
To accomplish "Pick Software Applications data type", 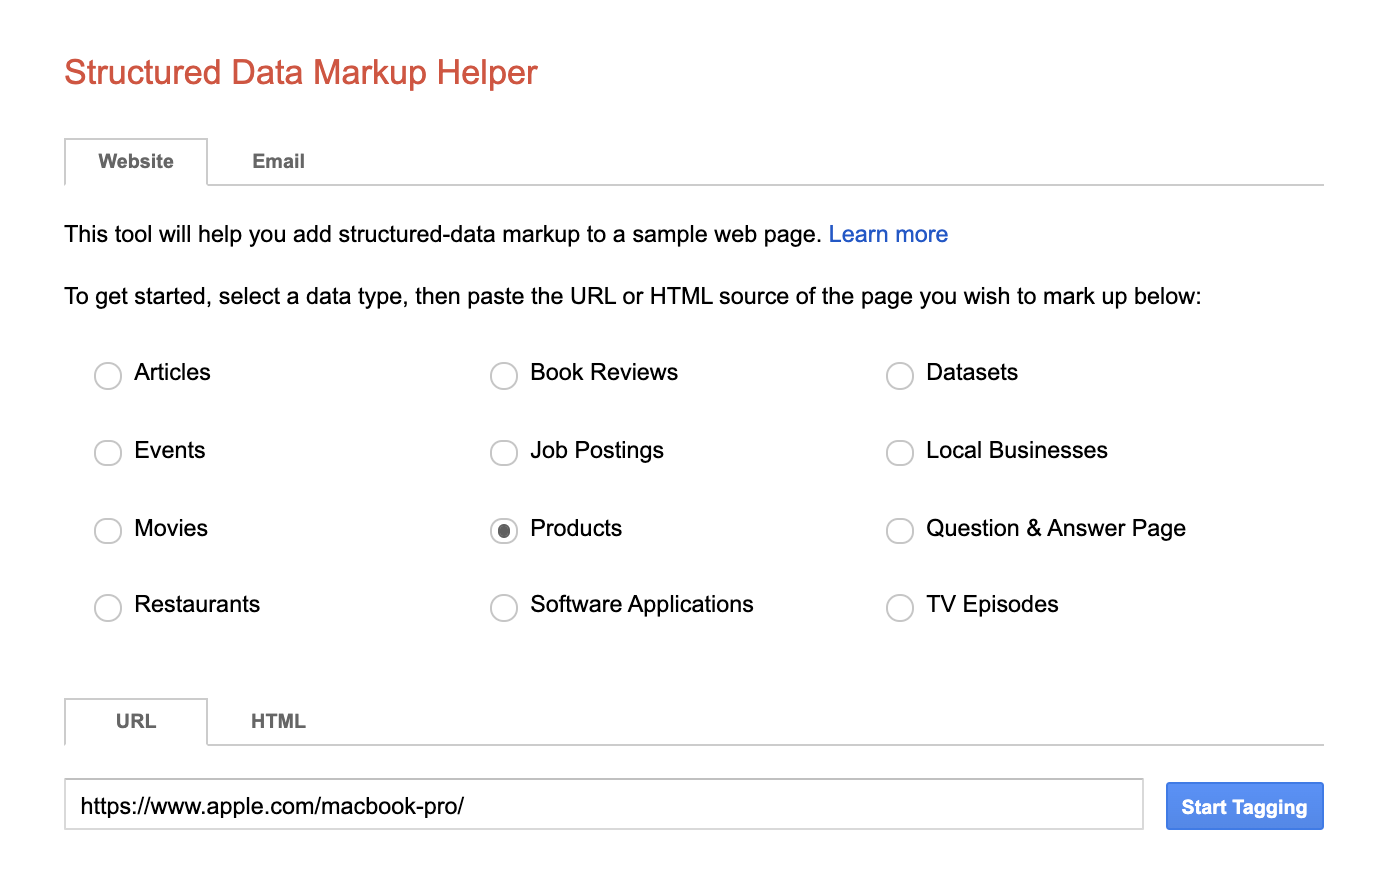I will tap(504, 607).
